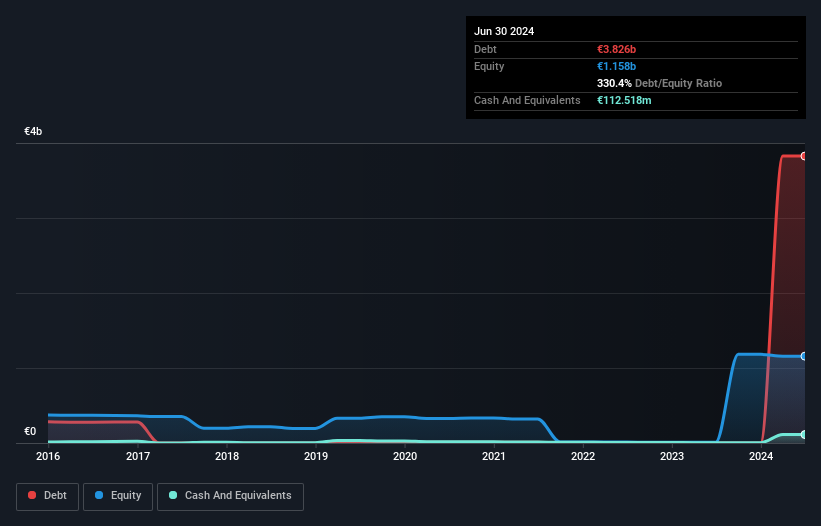Click the €4b y-axis label
821x526 pixels.
33,131
